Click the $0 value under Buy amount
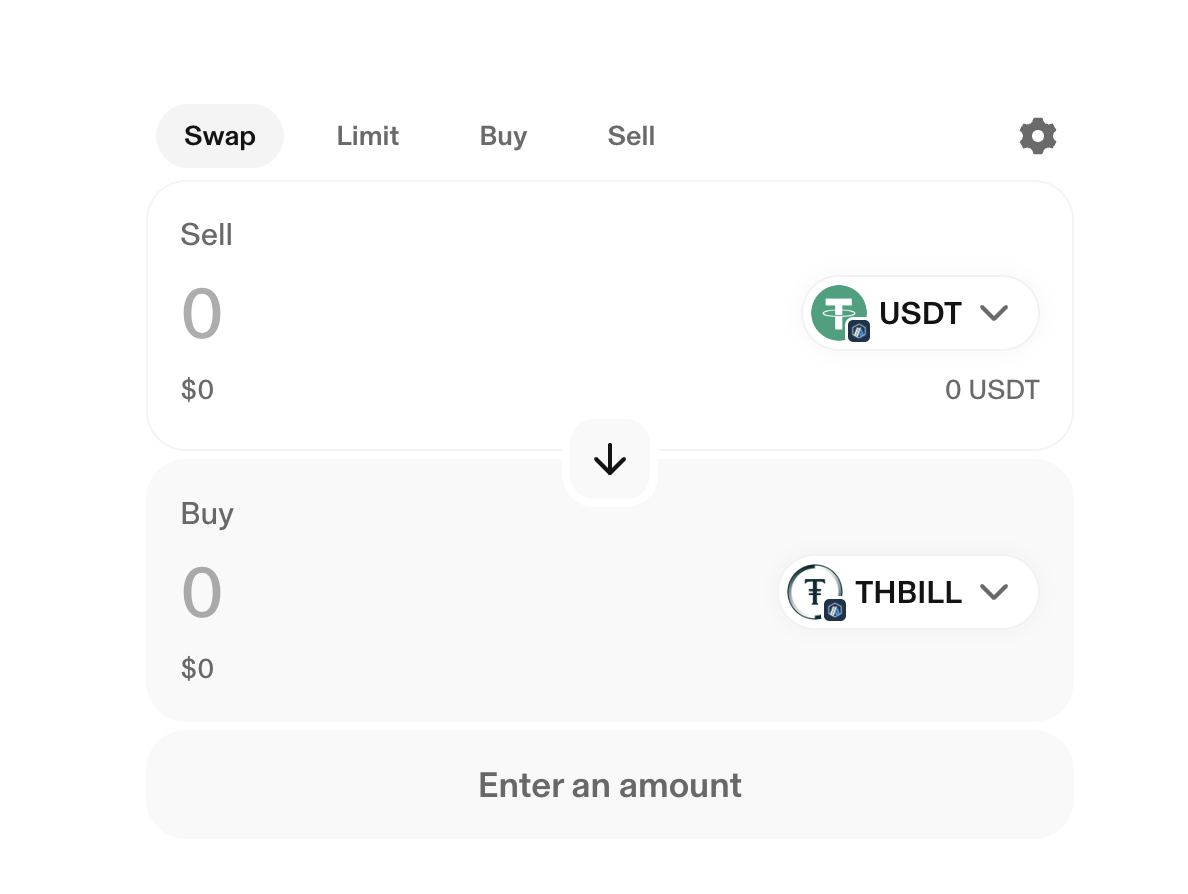Viewport: 1188px width, 894px height. click(197, 668)
